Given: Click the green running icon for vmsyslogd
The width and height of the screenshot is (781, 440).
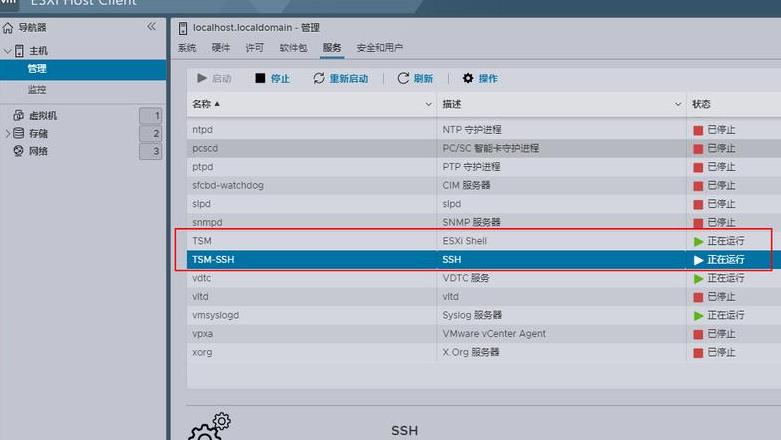Looking at the screenshot, I should 698,316.
